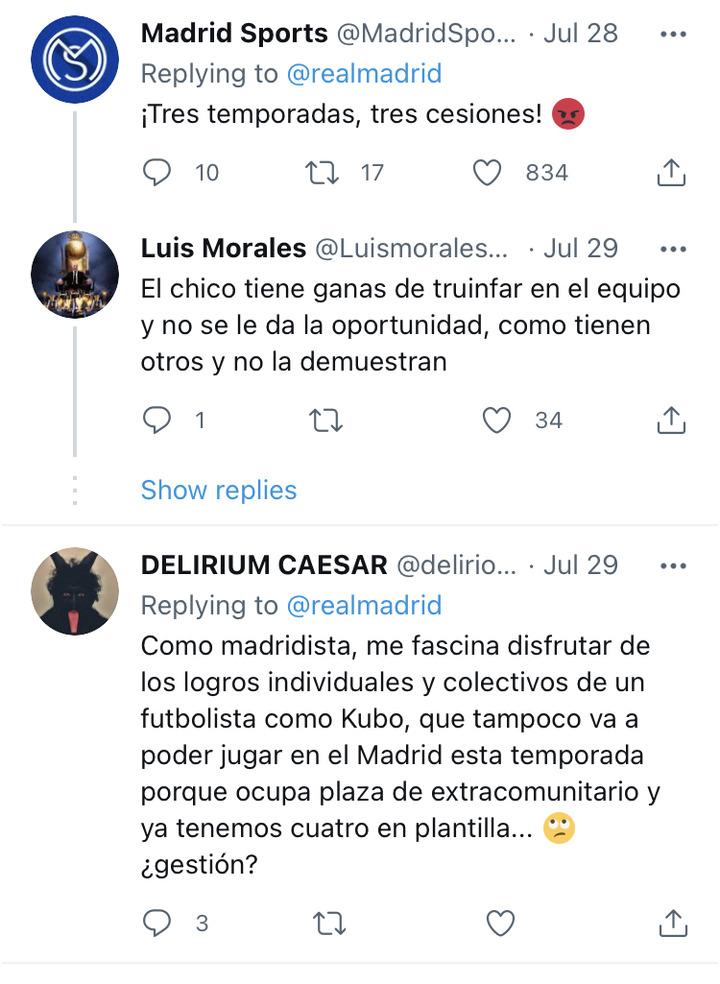Open @realmadrid link in Madrid Sports reply

[x=364, y=74]
